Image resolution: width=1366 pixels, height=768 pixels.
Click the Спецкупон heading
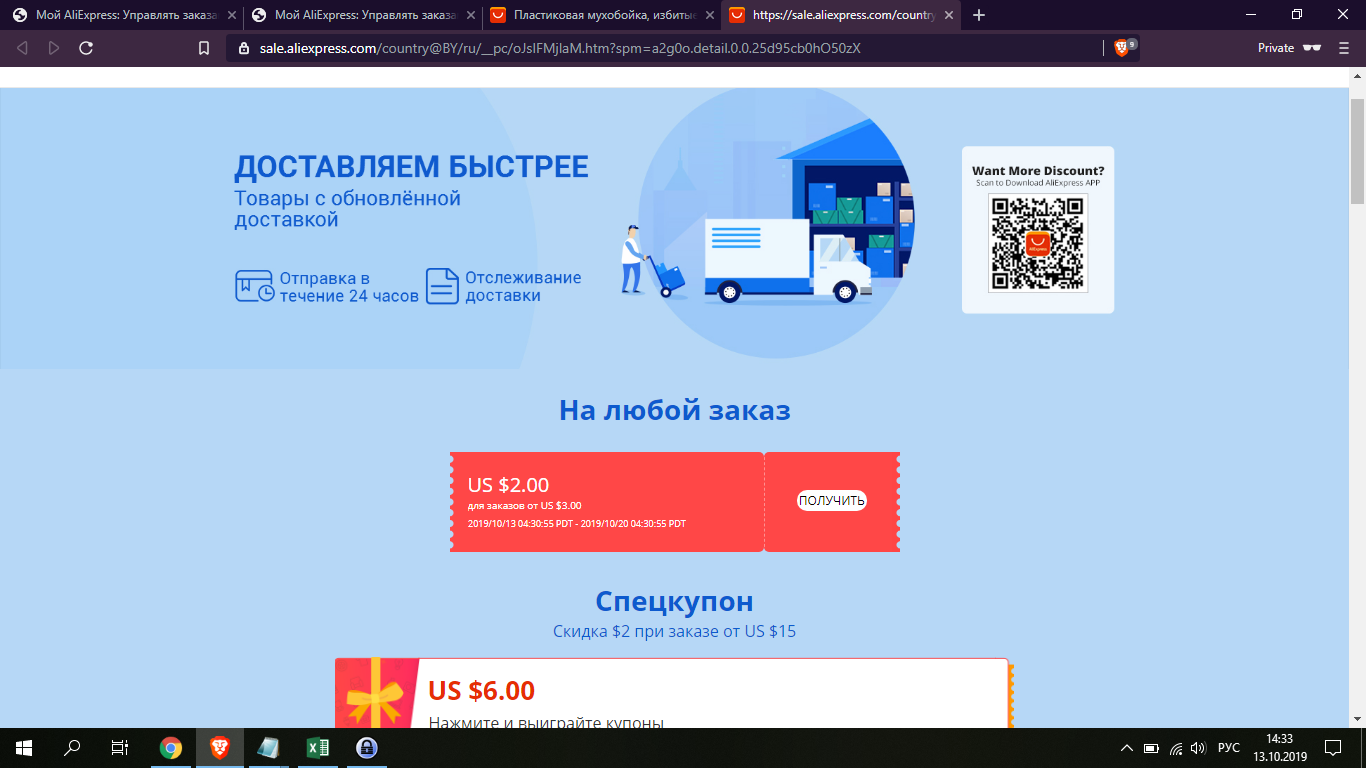click(x=675, y=601)
